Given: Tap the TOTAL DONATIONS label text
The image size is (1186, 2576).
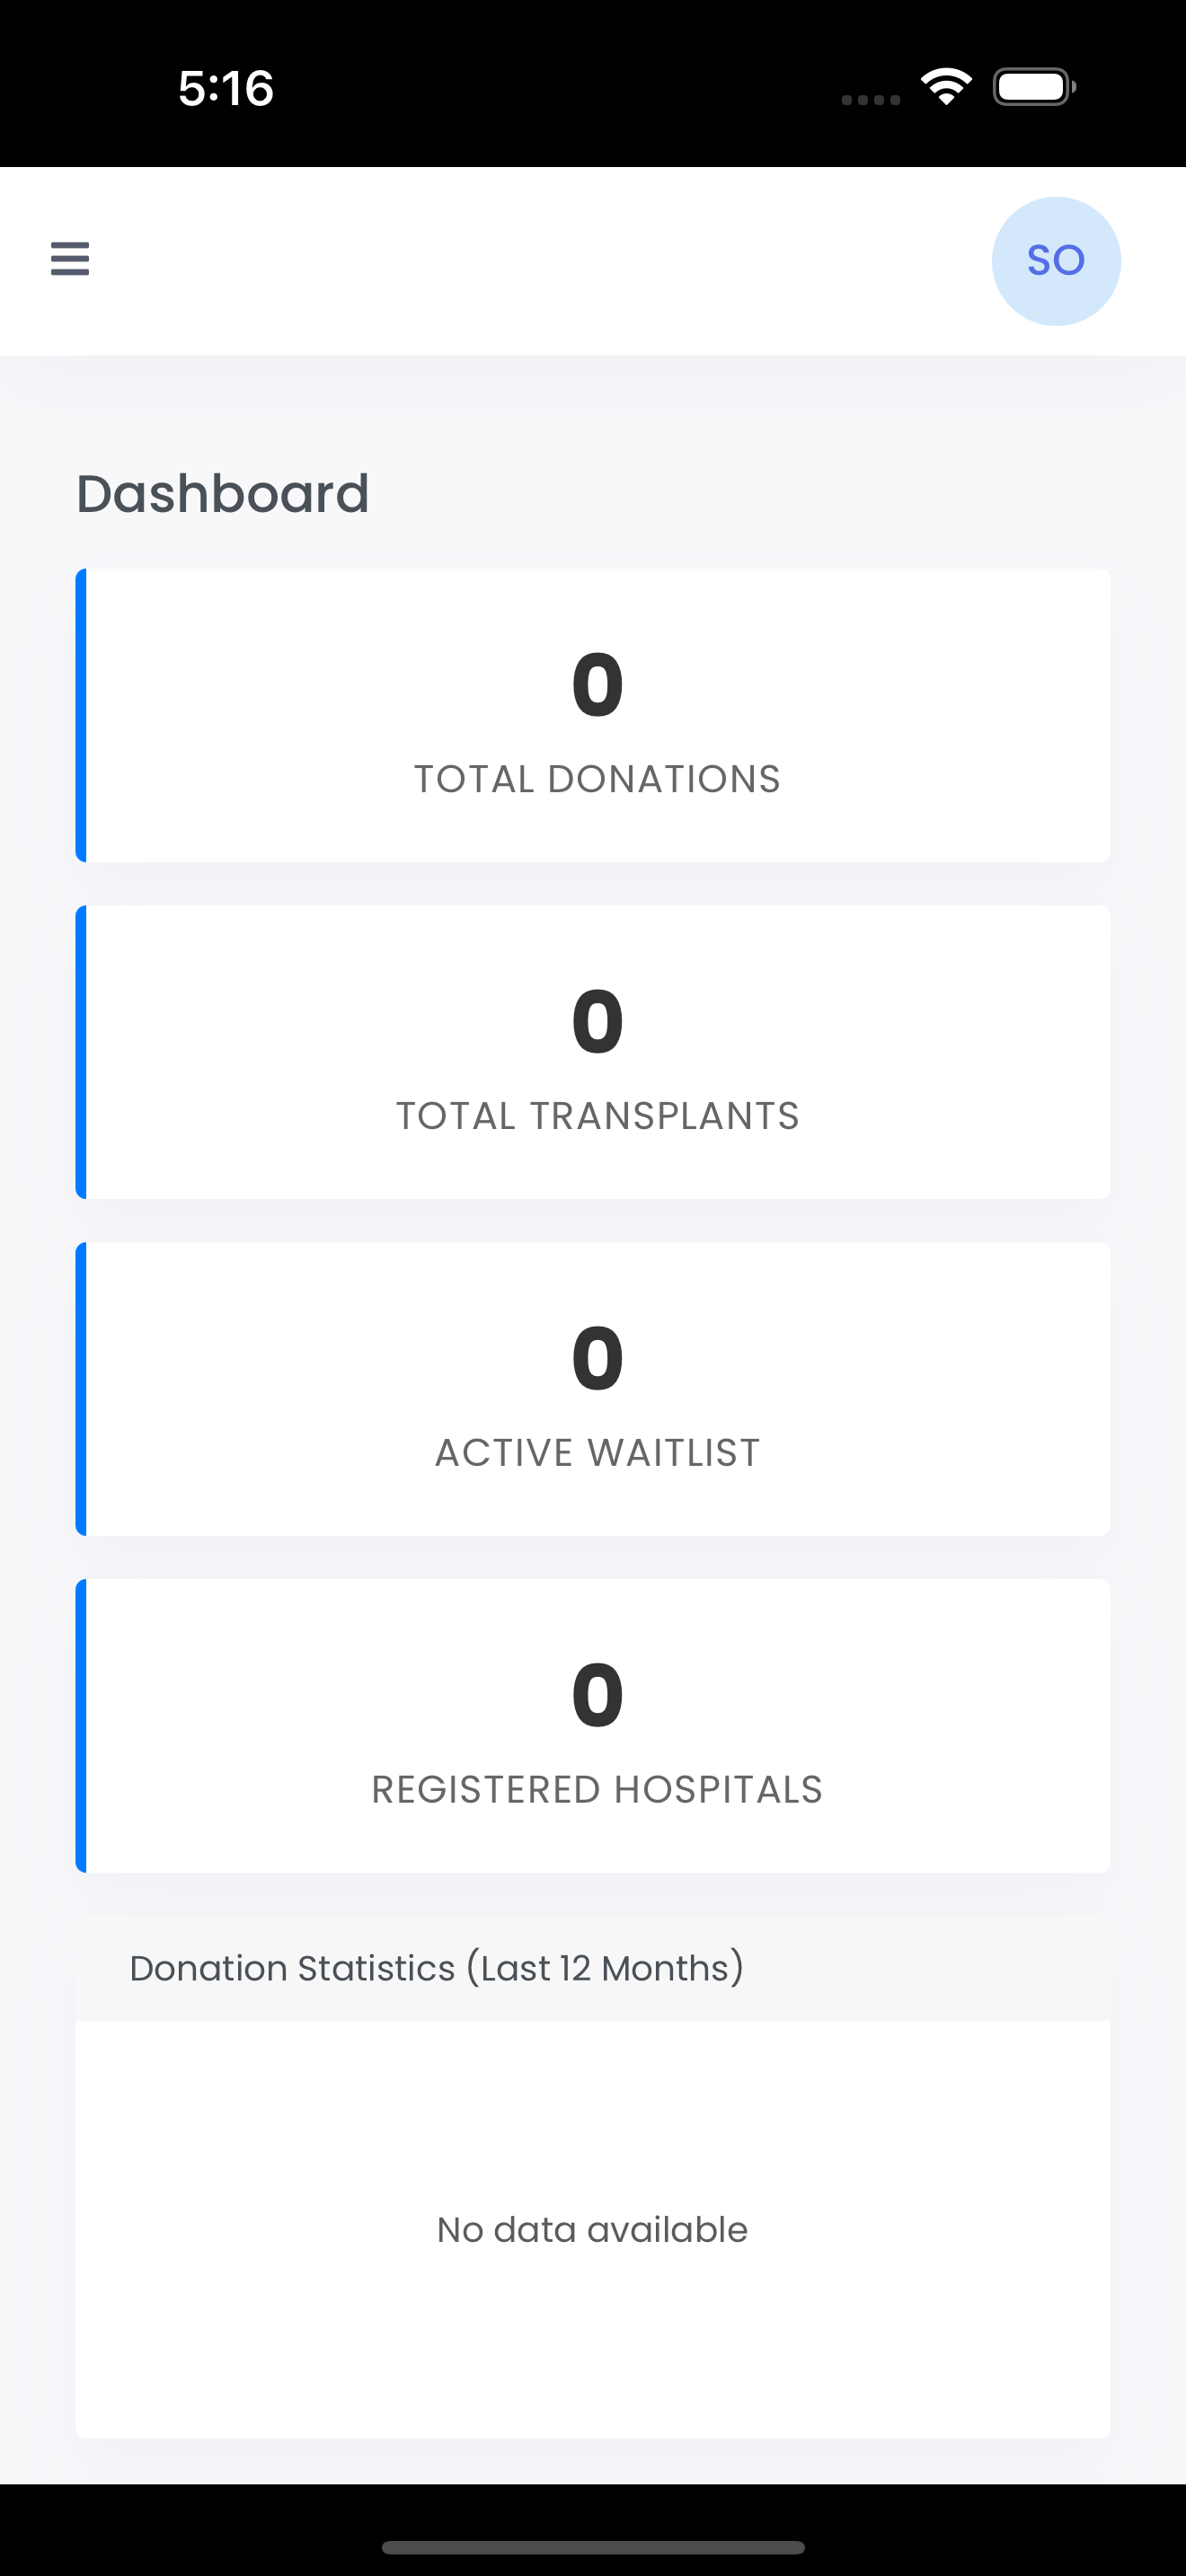Looking at the screenshot, I should tap(597, 779).
